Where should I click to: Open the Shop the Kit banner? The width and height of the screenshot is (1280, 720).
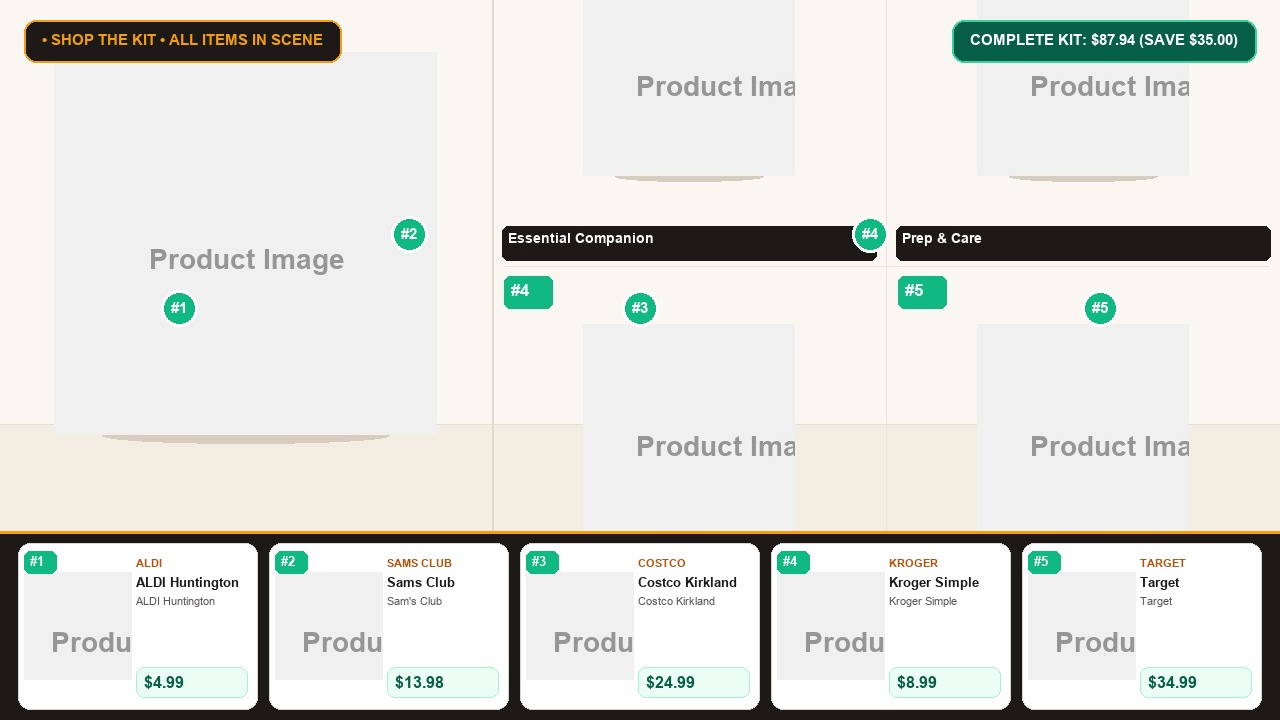(183, 41)
